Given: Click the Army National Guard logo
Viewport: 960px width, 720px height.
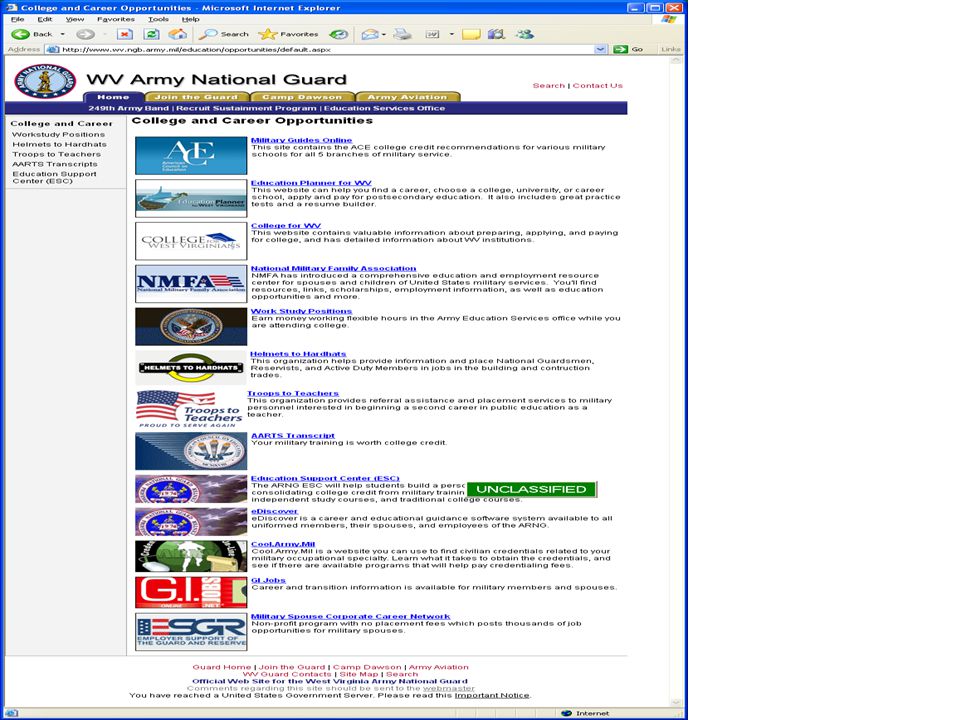Looking at the screenshot, I should coord(45,80).
